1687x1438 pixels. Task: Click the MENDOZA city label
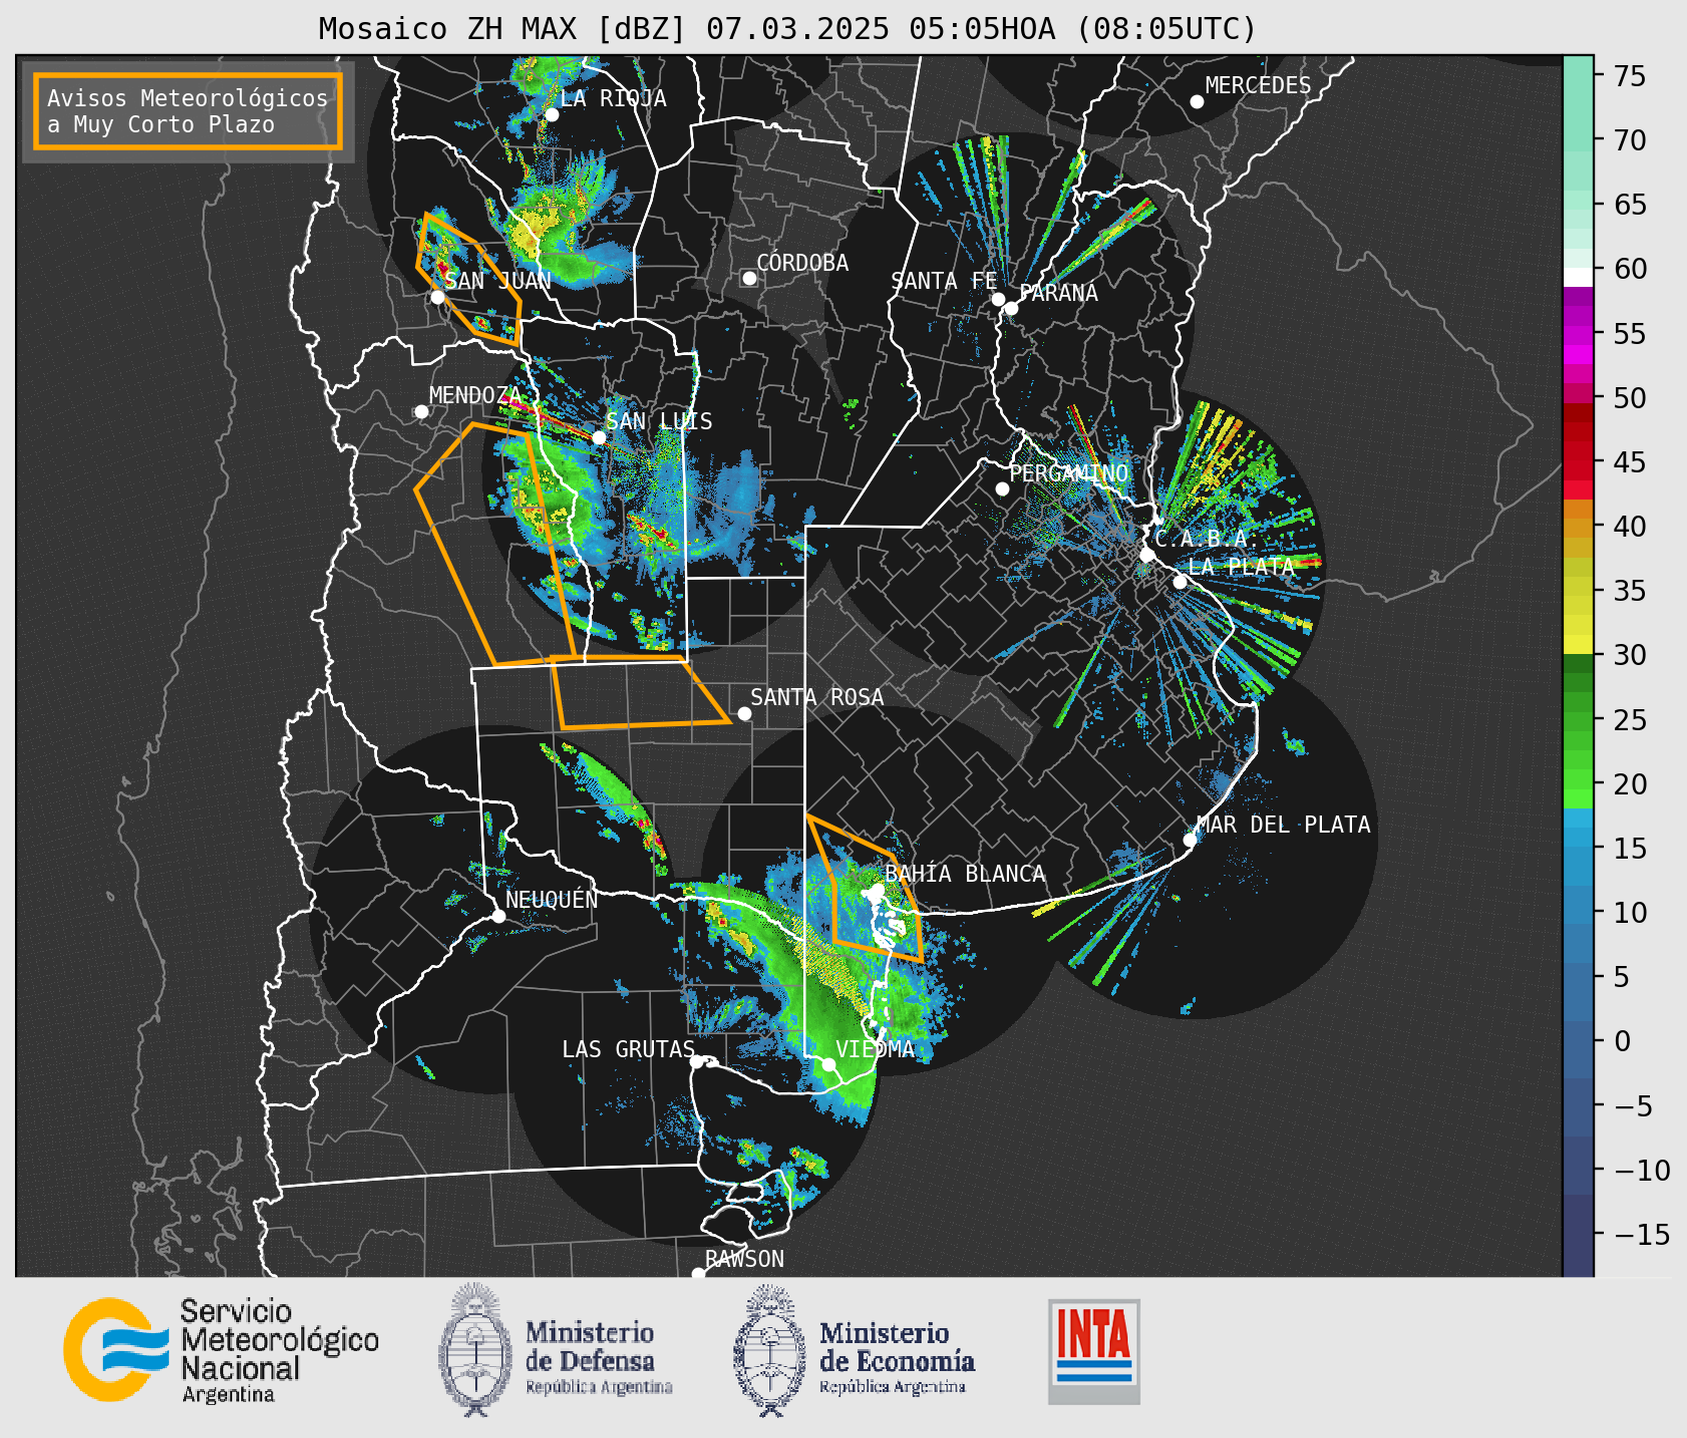pyautogui.click(x=475, y=395)
